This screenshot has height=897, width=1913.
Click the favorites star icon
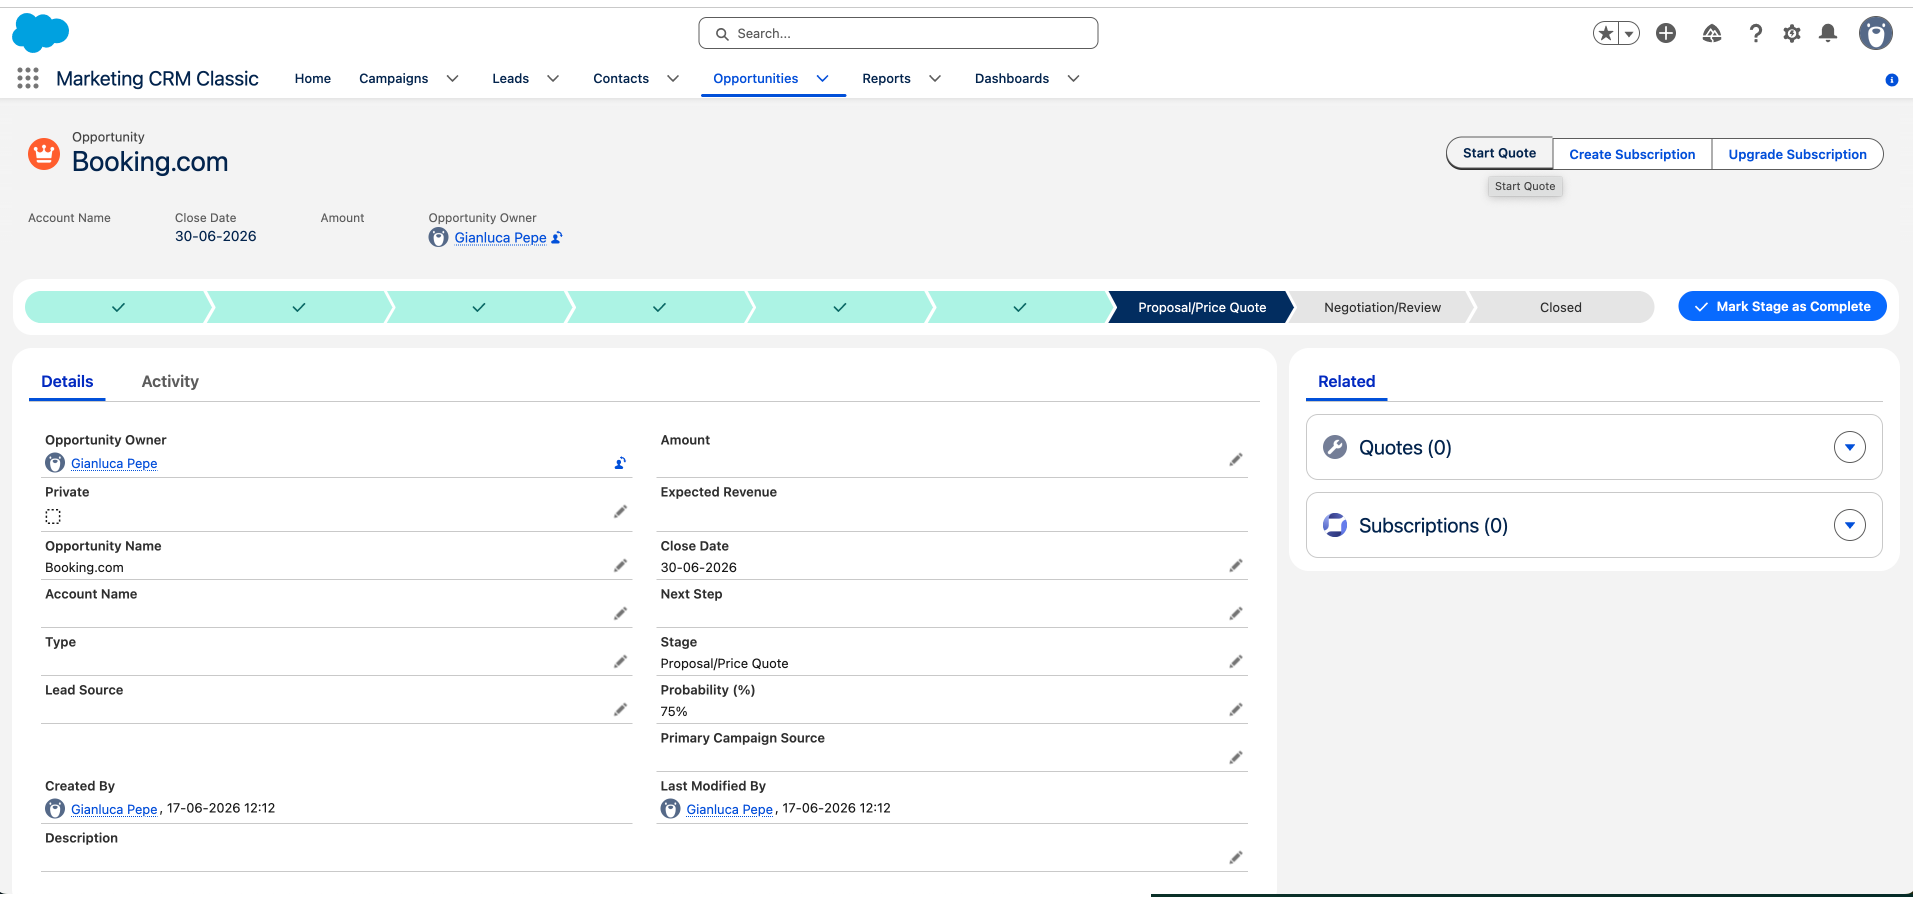click(x=1606, y=34)
